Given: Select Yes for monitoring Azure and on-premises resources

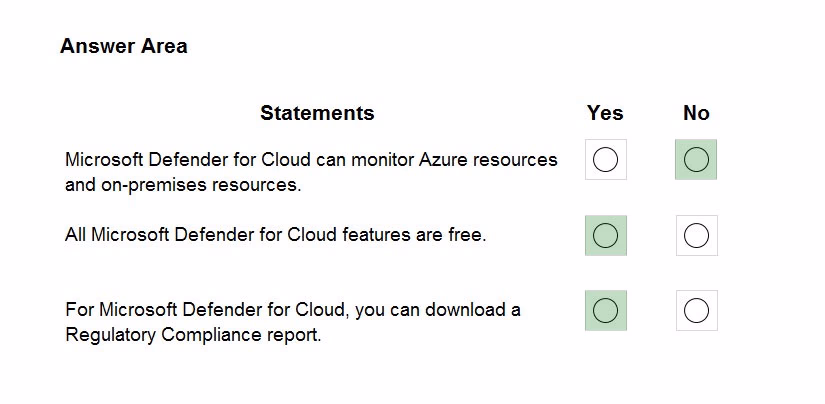Looking at the screenshot, I should click(x=606, y=159).
